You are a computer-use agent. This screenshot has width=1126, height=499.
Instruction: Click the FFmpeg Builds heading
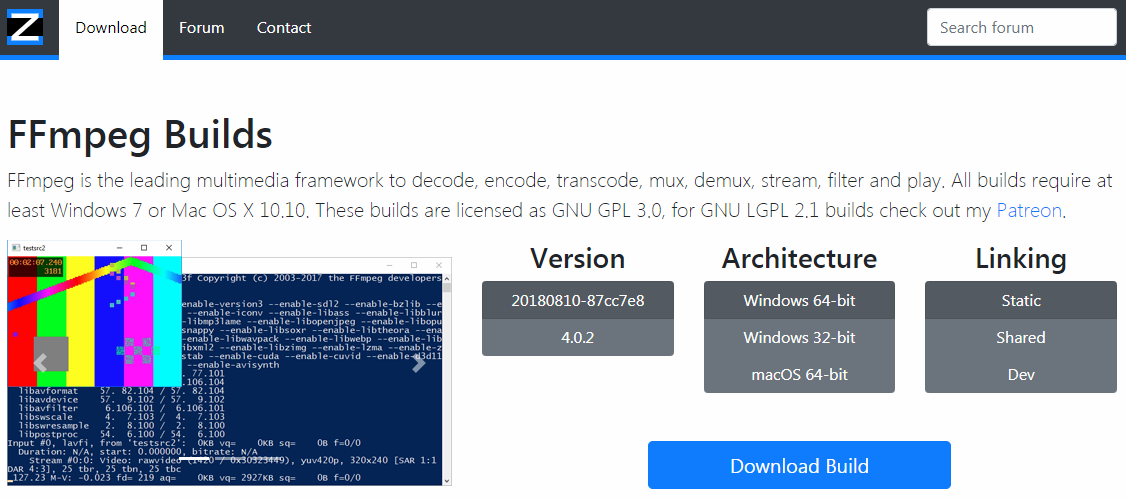(140, 135)
